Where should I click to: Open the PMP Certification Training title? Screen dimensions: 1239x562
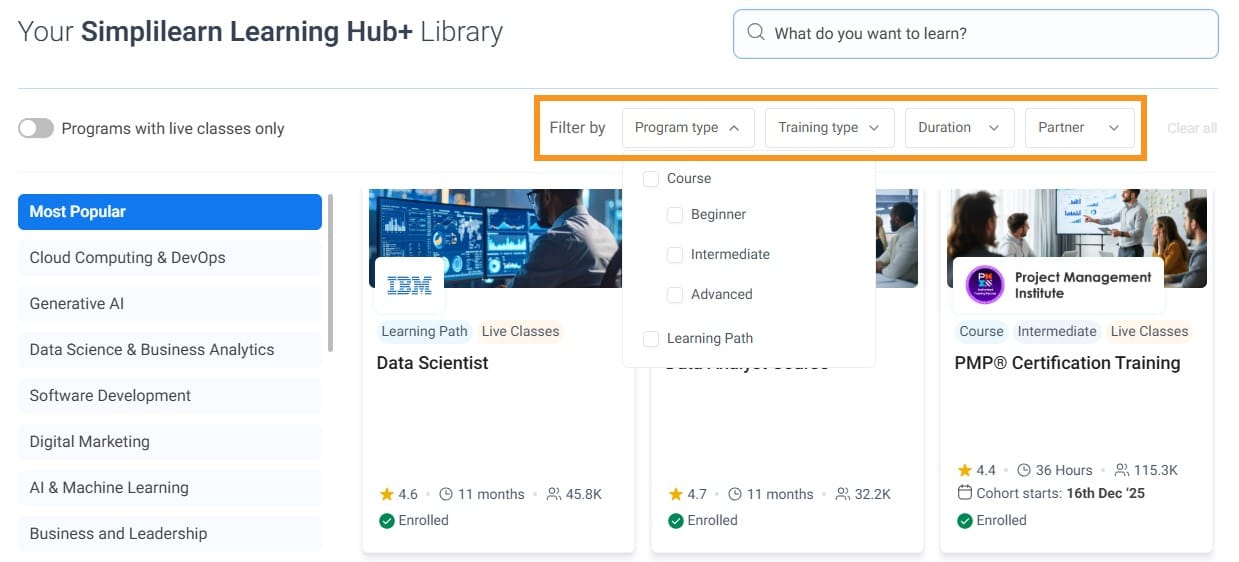click(1067, 363)
